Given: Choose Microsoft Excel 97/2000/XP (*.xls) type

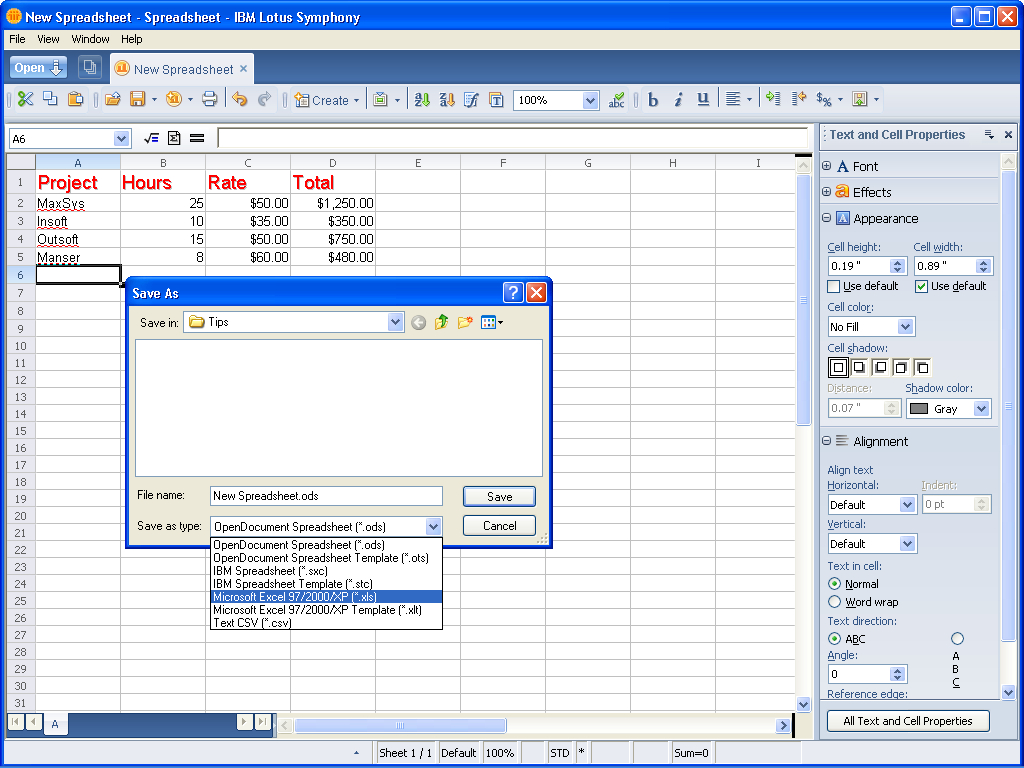Looking at the screenshot, I should pos(325,597).
